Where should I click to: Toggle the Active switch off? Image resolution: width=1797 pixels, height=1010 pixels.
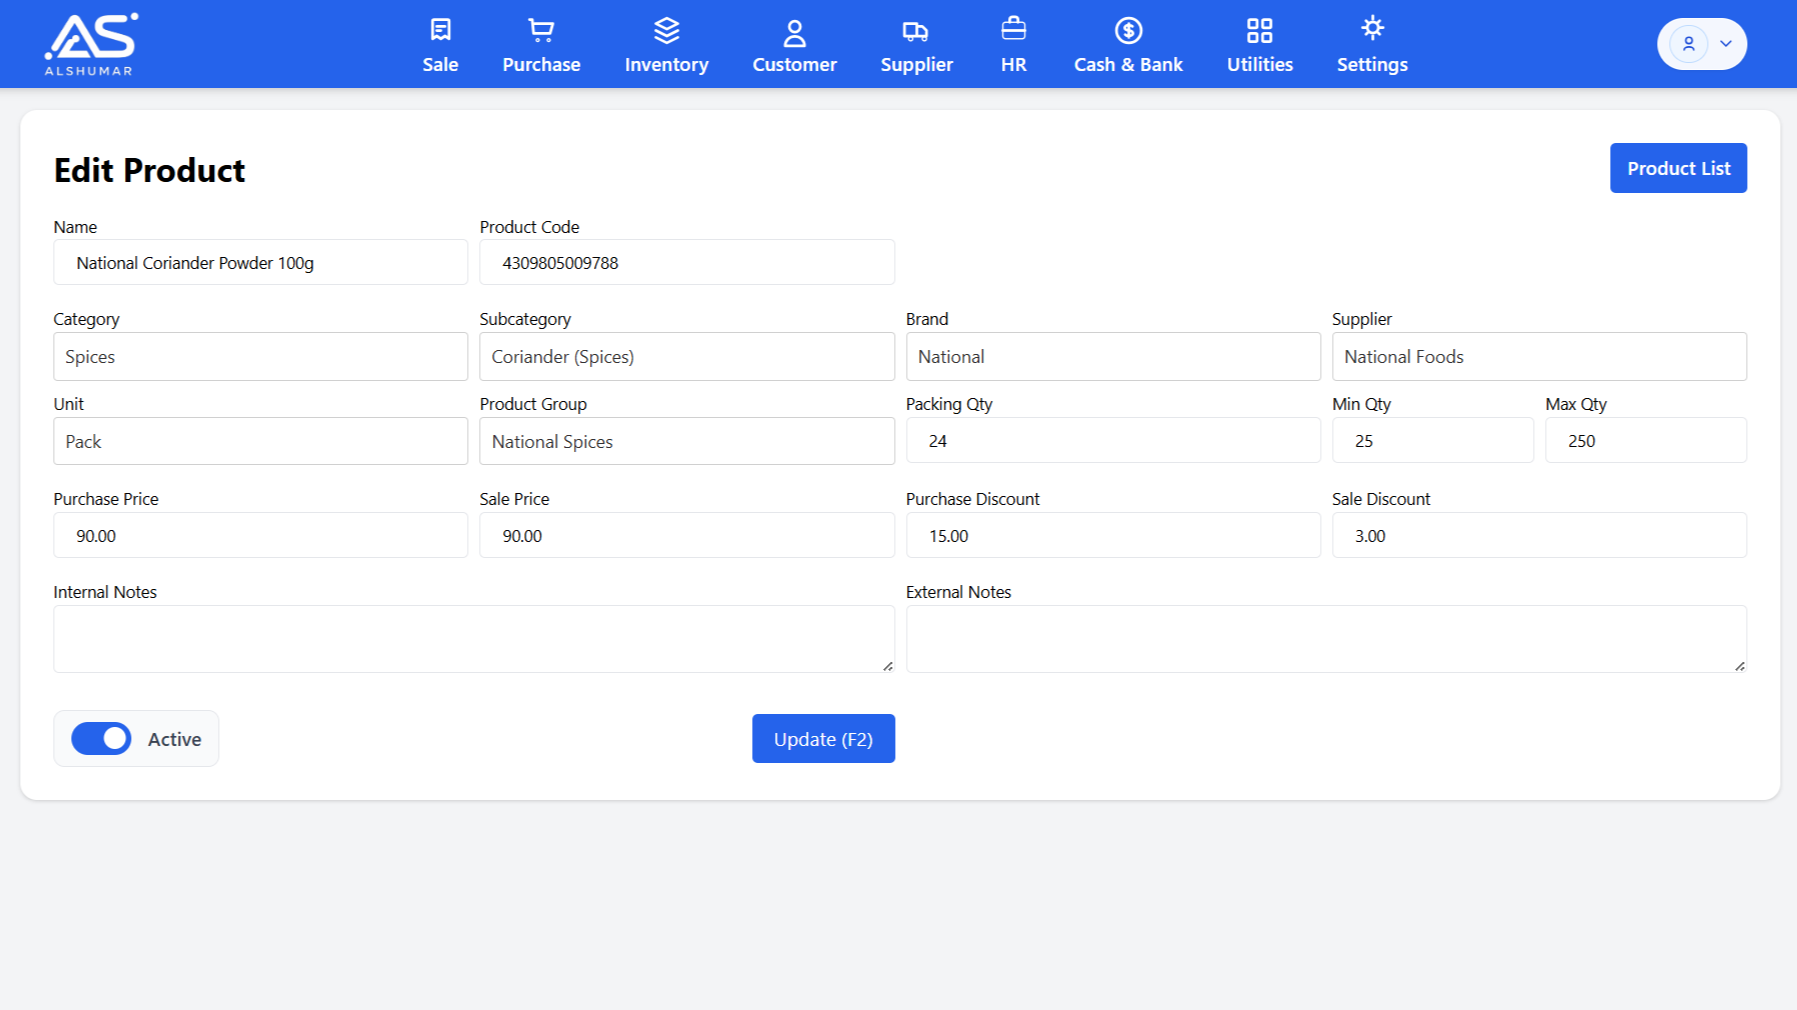[x=100, y=738]
